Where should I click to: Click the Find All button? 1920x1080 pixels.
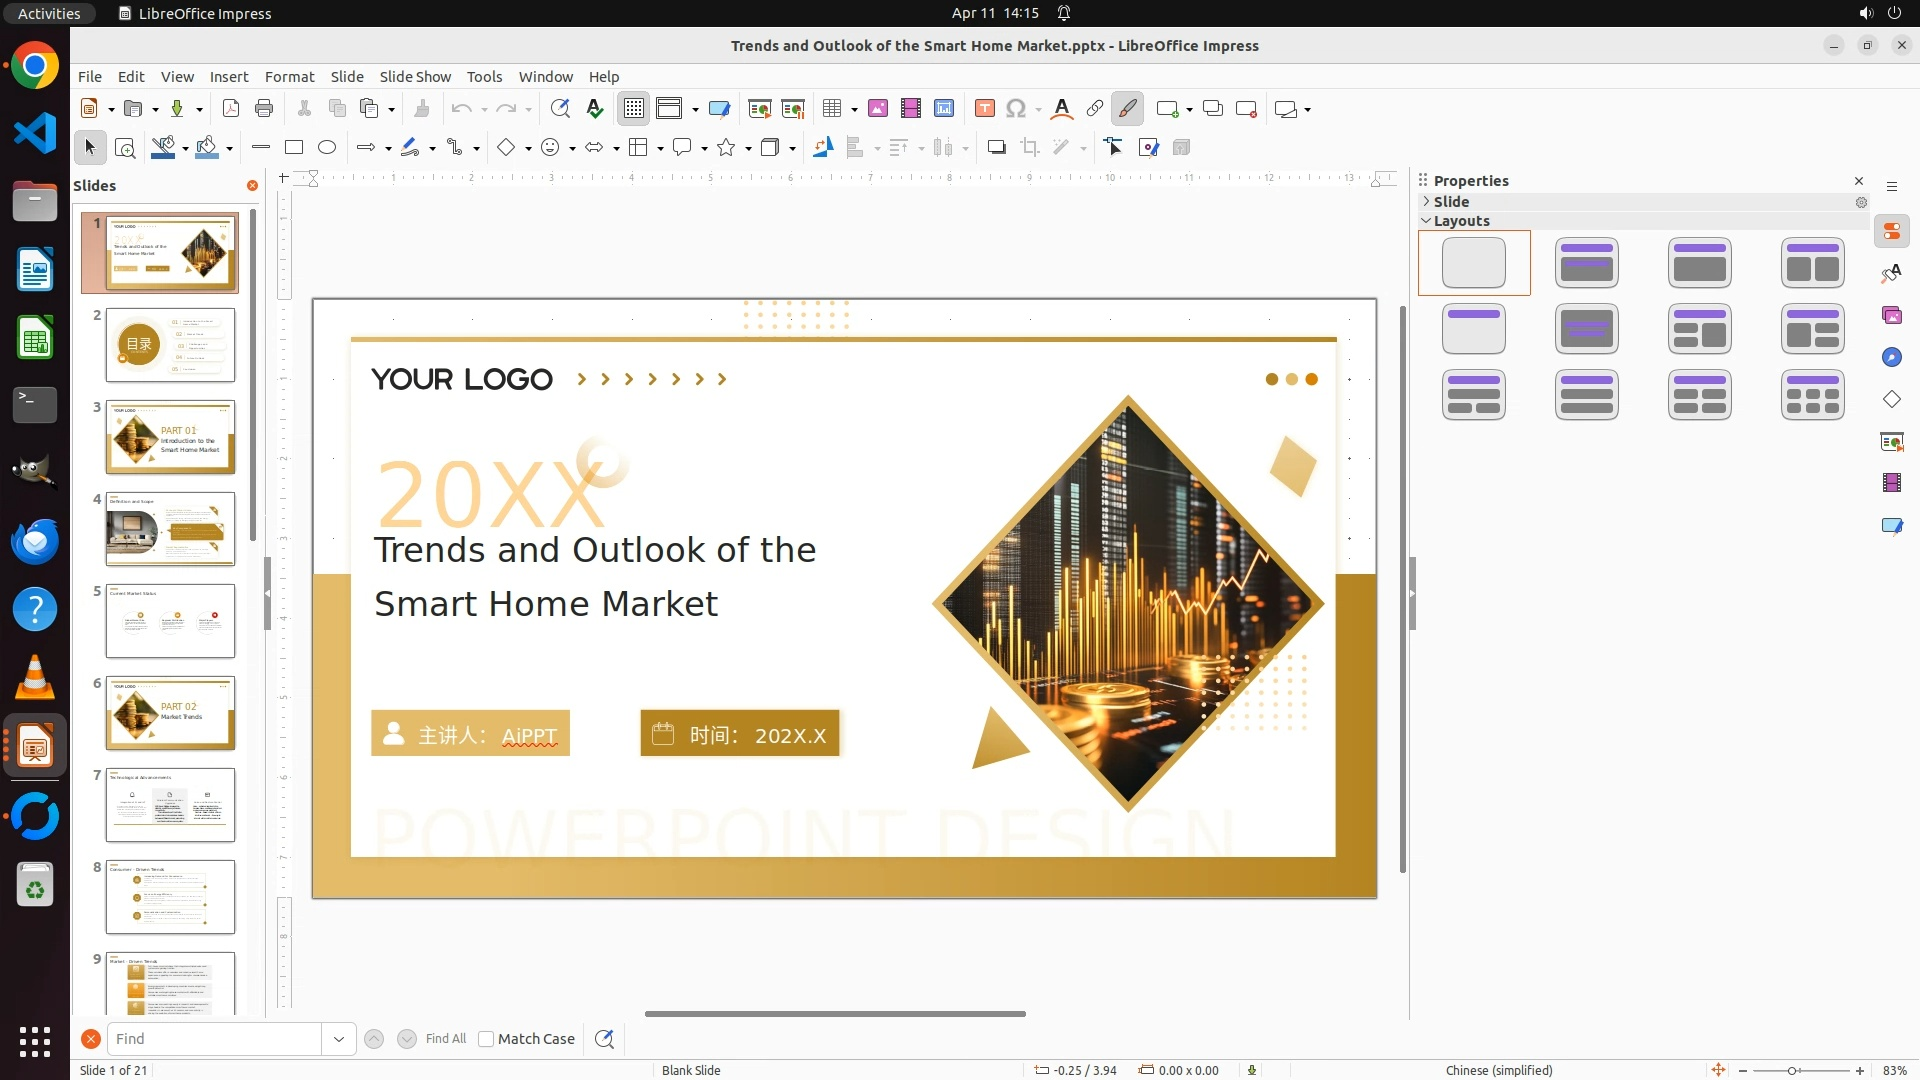click(446, 1039)
